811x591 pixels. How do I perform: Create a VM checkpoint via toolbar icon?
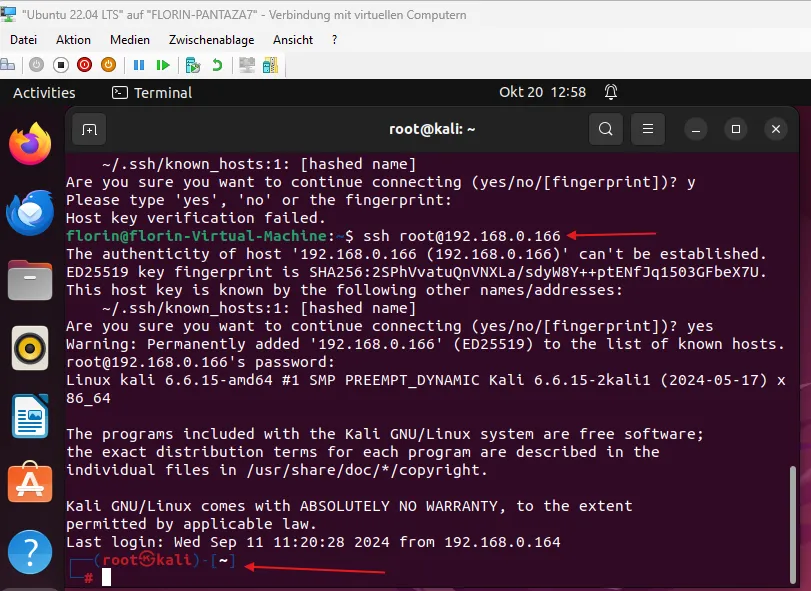point(193,65)
